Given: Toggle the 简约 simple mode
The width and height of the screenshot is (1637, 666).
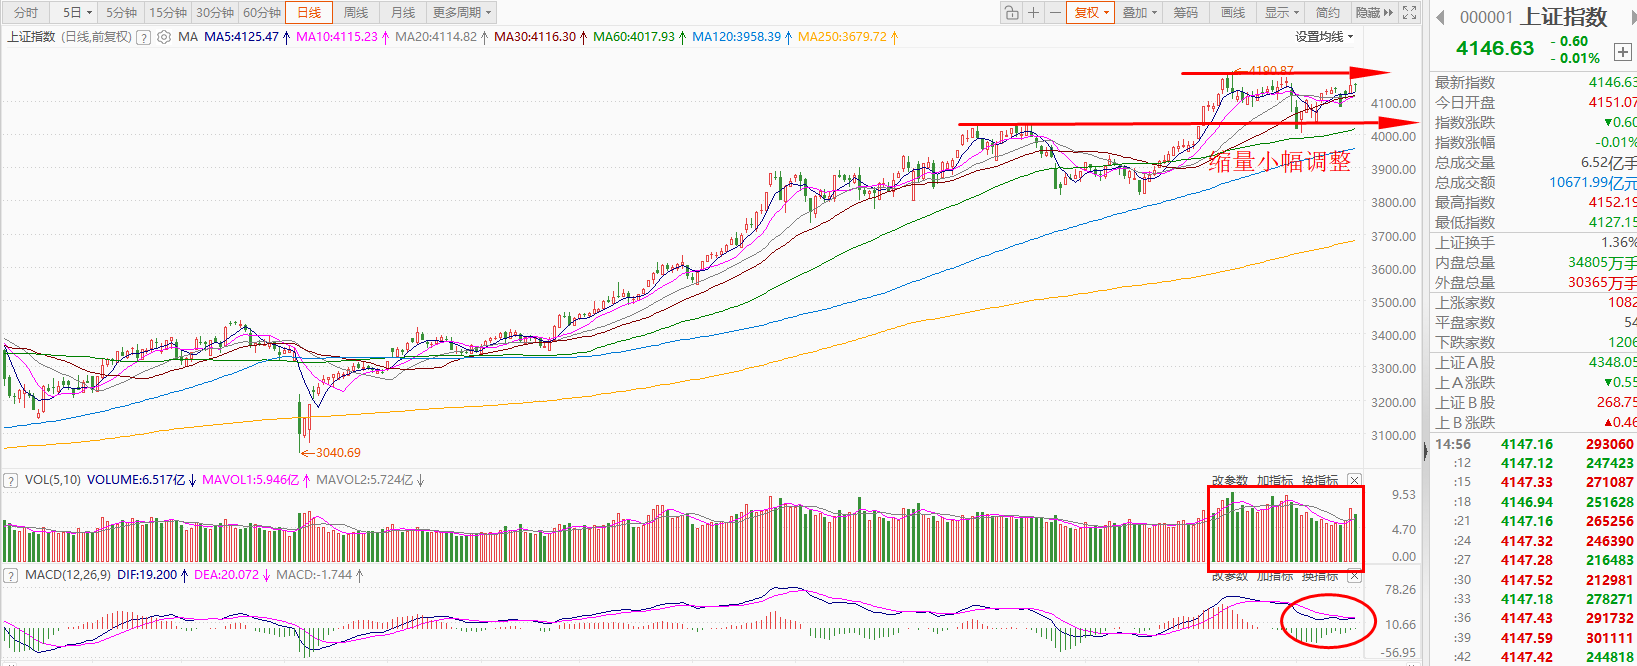Looking at the screenshot, I should [x=1327, y=13].
